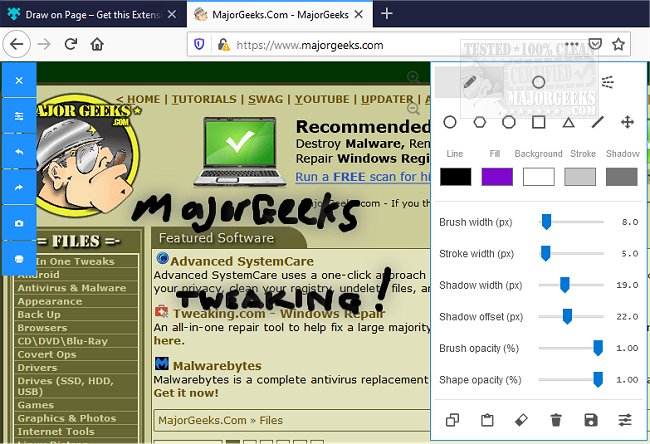Select the spray brush mode
Screen dimensions: 650x444
tap(608, 82)
